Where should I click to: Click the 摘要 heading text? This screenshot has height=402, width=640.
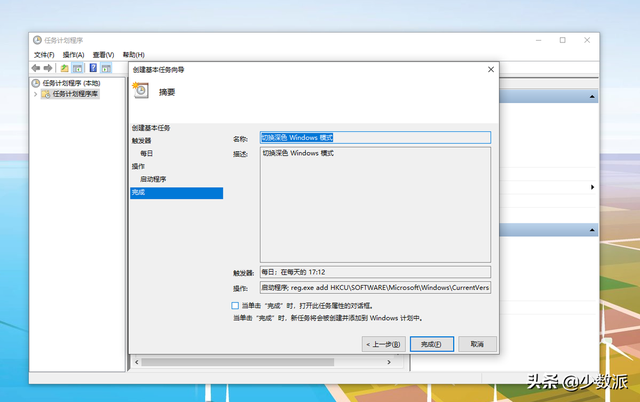click(x=167, y=92)
